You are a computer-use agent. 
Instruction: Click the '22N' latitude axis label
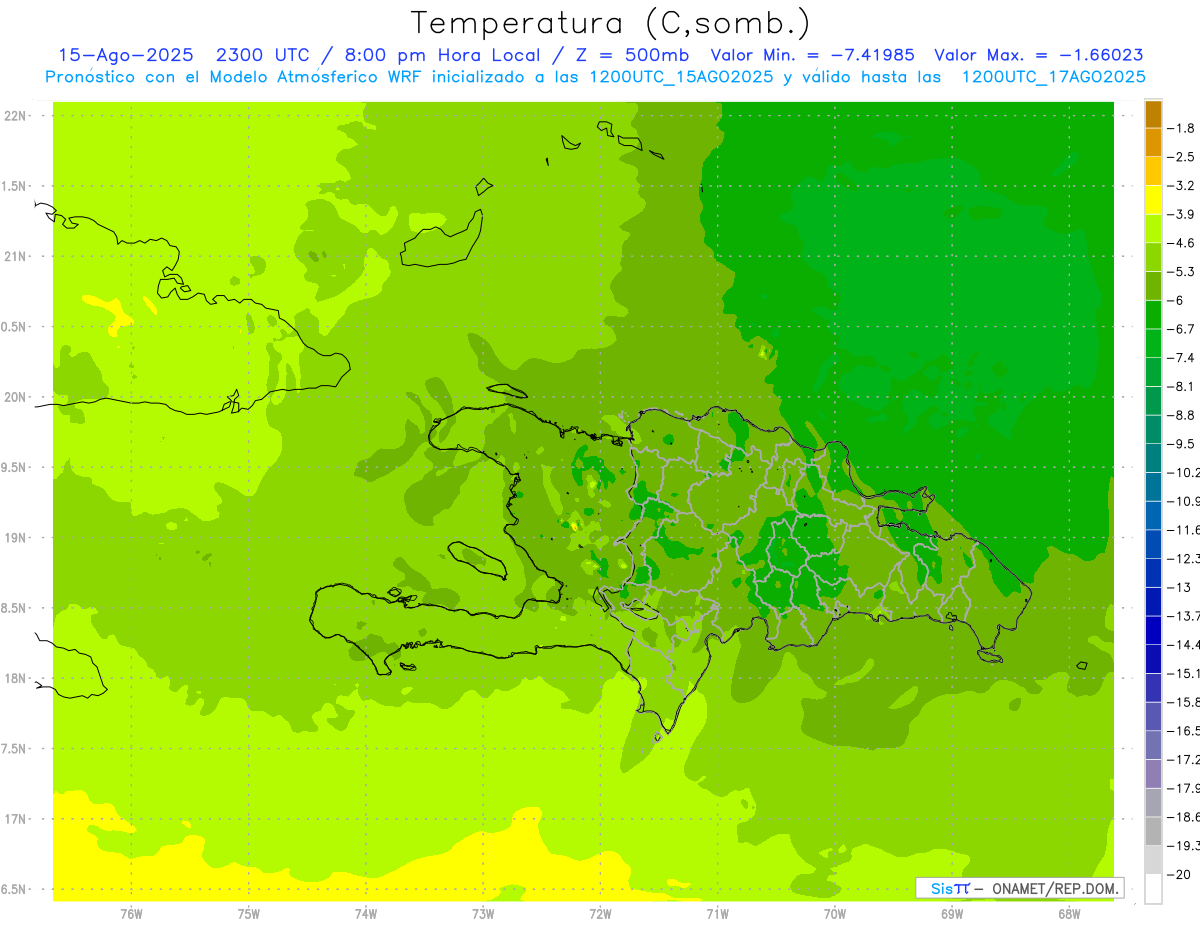[14, 116]
